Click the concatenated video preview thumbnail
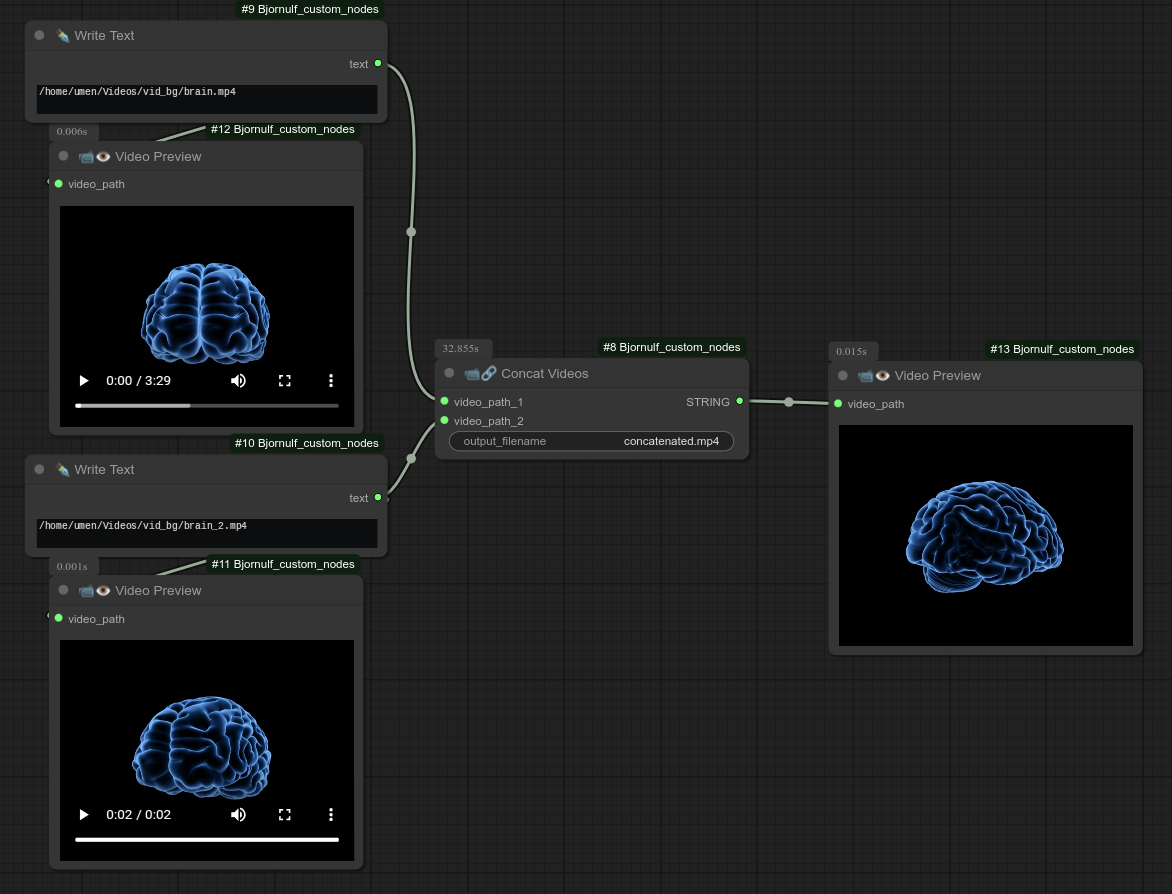 985,535
